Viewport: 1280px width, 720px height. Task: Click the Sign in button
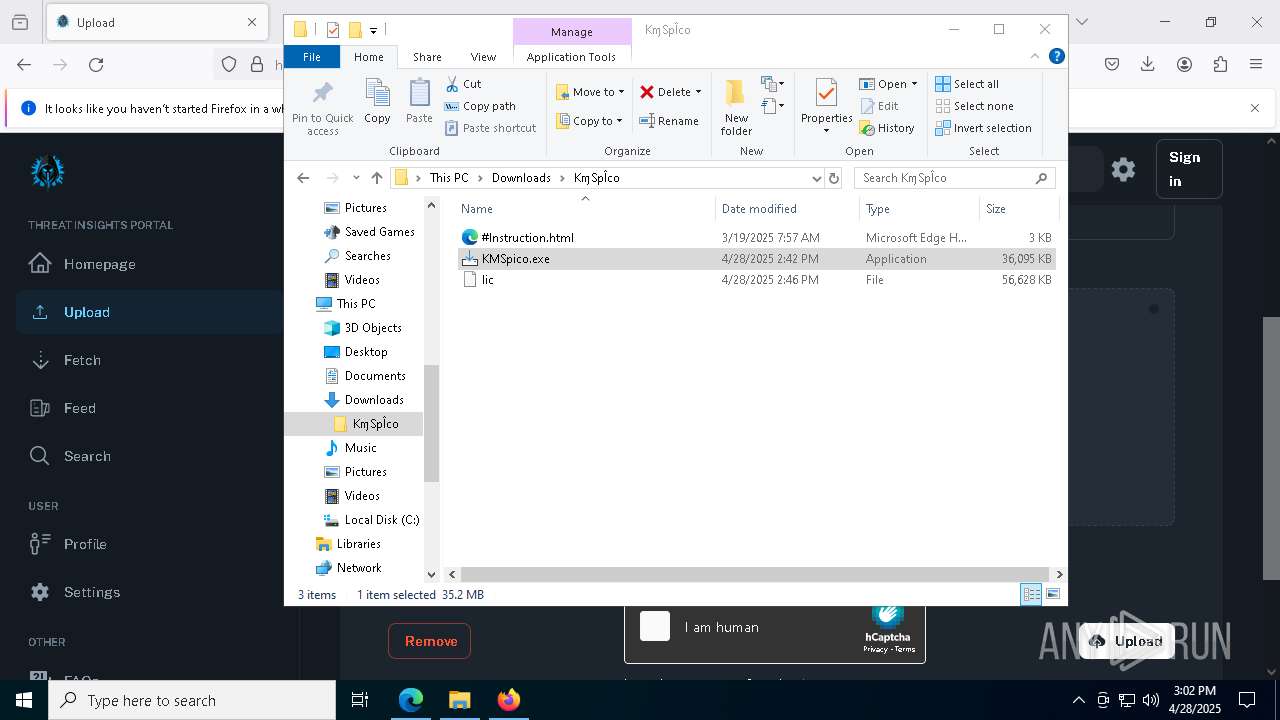[1188, 169]
